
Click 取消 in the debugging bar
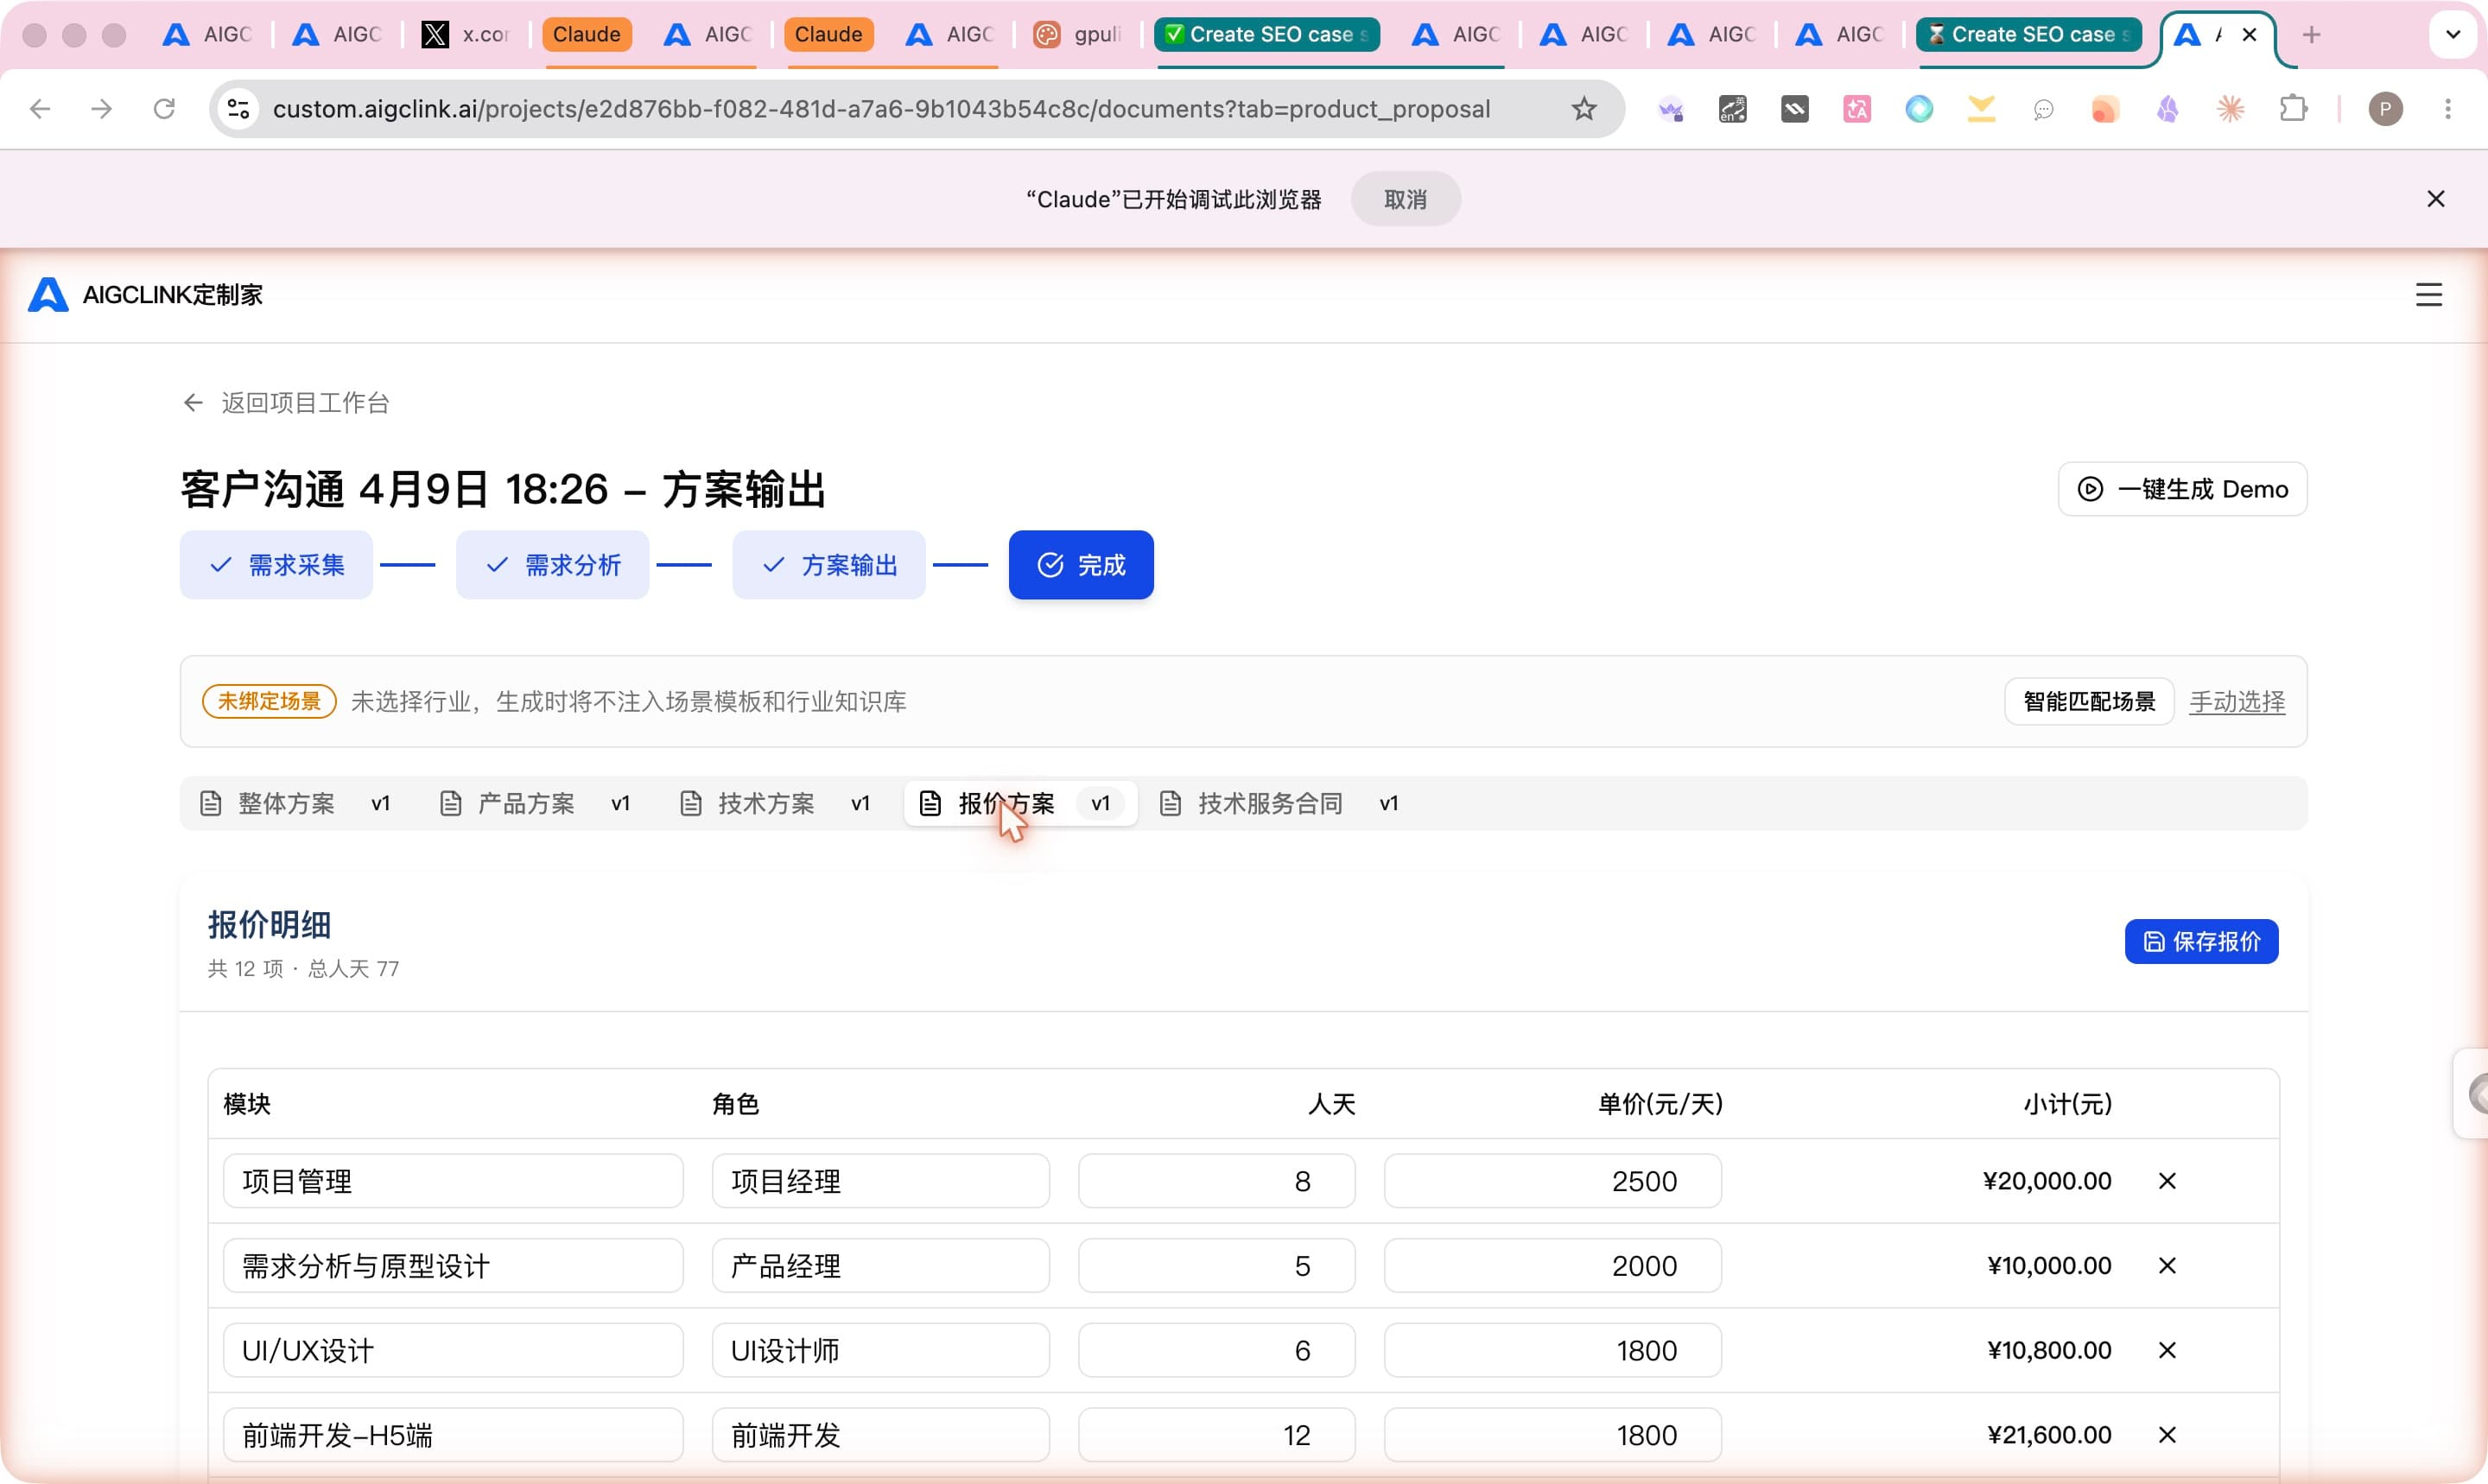tap(1405, 199)
